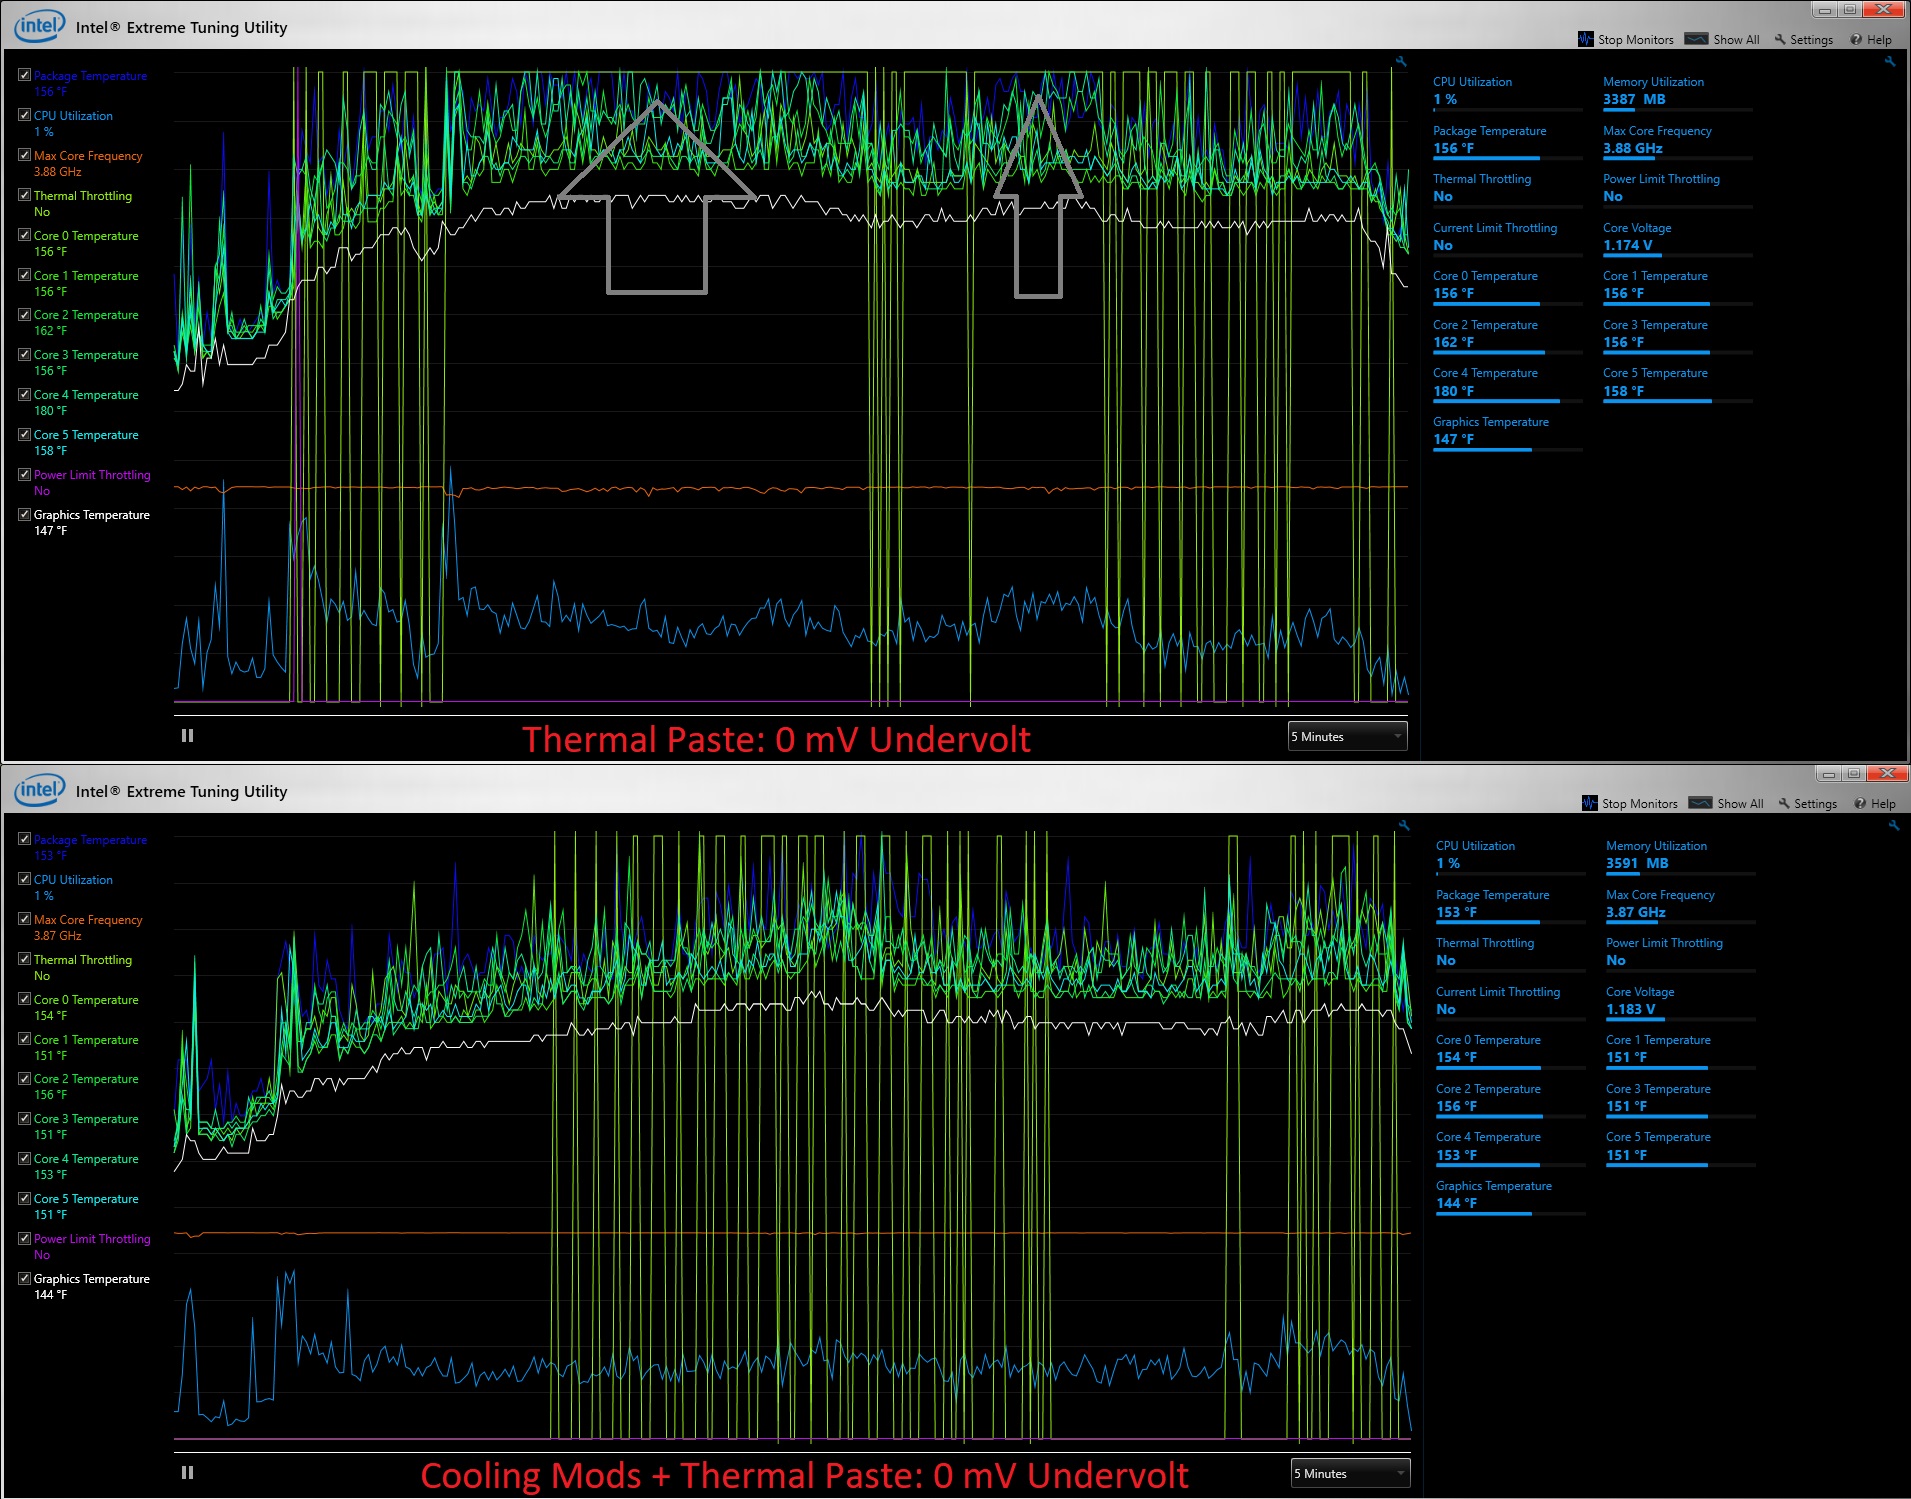Screen dimensions: 1911x1499
Task: Toggle Graphics Temperature checkbox in top window
Action: point(25,514)
